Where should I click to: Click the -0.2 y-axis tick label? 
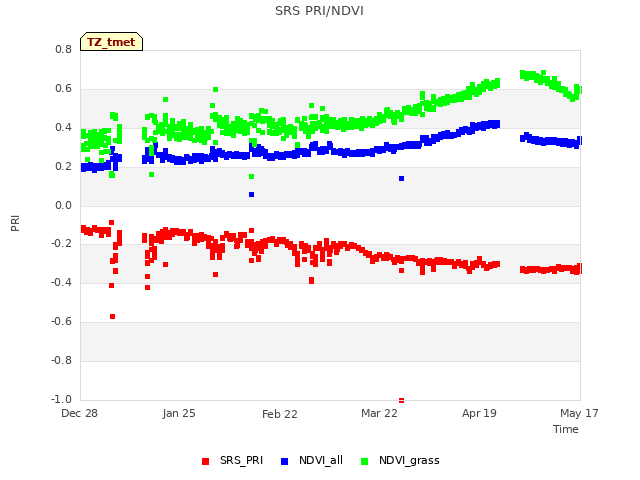pos(61,244)
